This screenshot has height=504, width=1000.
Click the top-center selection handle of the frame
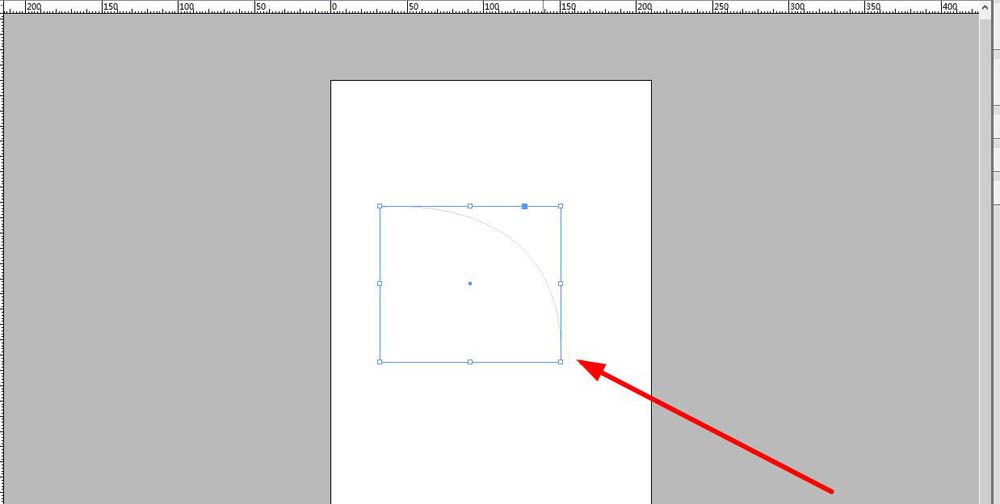[x=470, y=206]
